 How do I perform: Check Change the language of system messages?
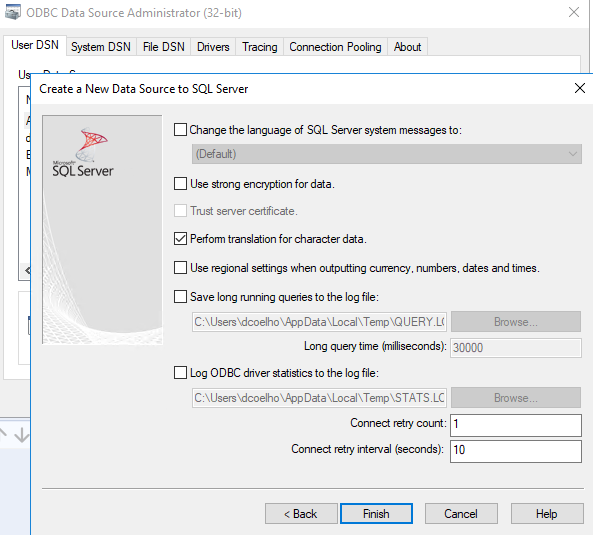pos(180,130)
